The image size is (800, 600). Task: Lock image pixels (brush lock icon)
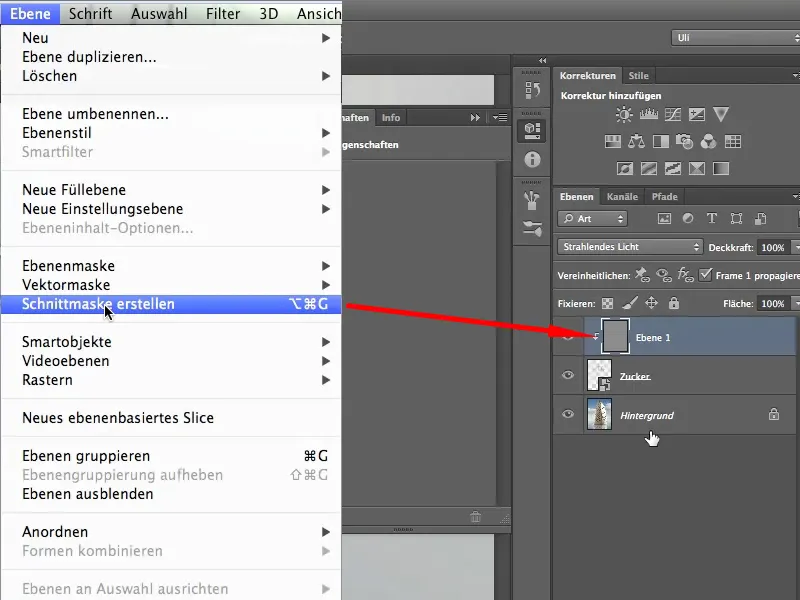(630, 304)
